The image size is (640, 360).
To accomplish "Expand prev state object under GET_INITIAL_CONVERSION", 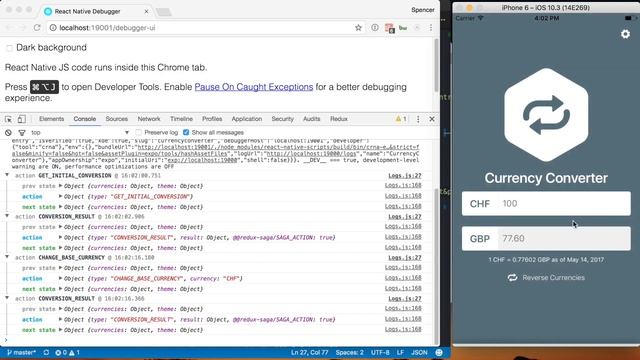I will (60, 186).
